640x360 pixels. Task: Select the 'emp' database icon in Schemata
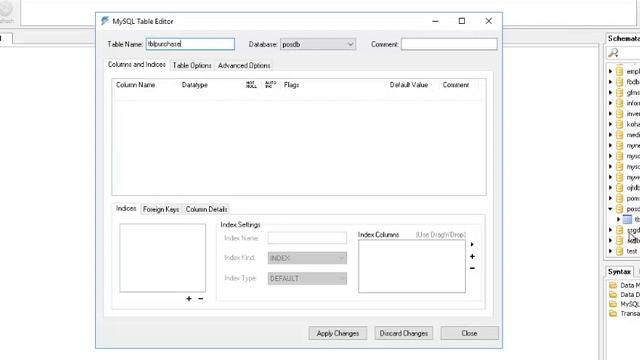pos(620,71)
